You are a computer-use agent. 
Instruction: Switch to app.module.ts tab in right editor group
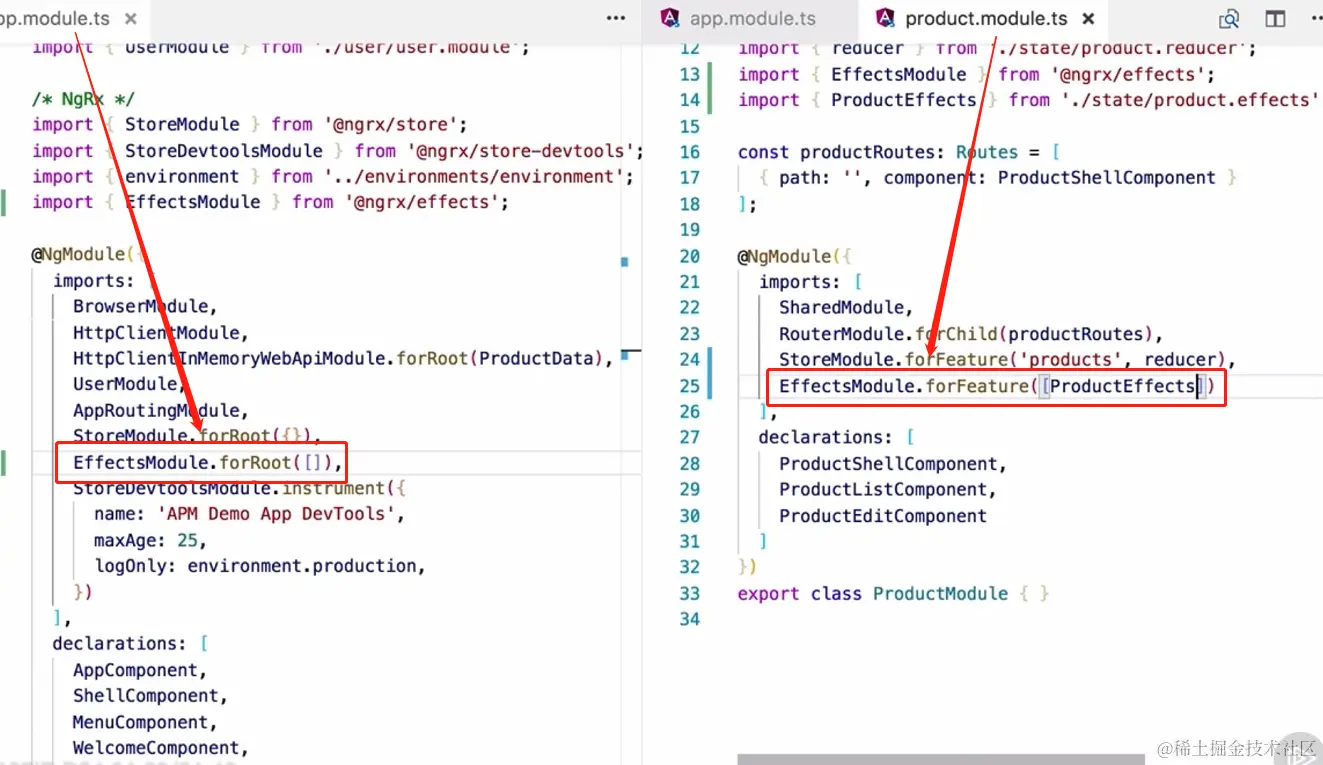(x=753, y=19)
